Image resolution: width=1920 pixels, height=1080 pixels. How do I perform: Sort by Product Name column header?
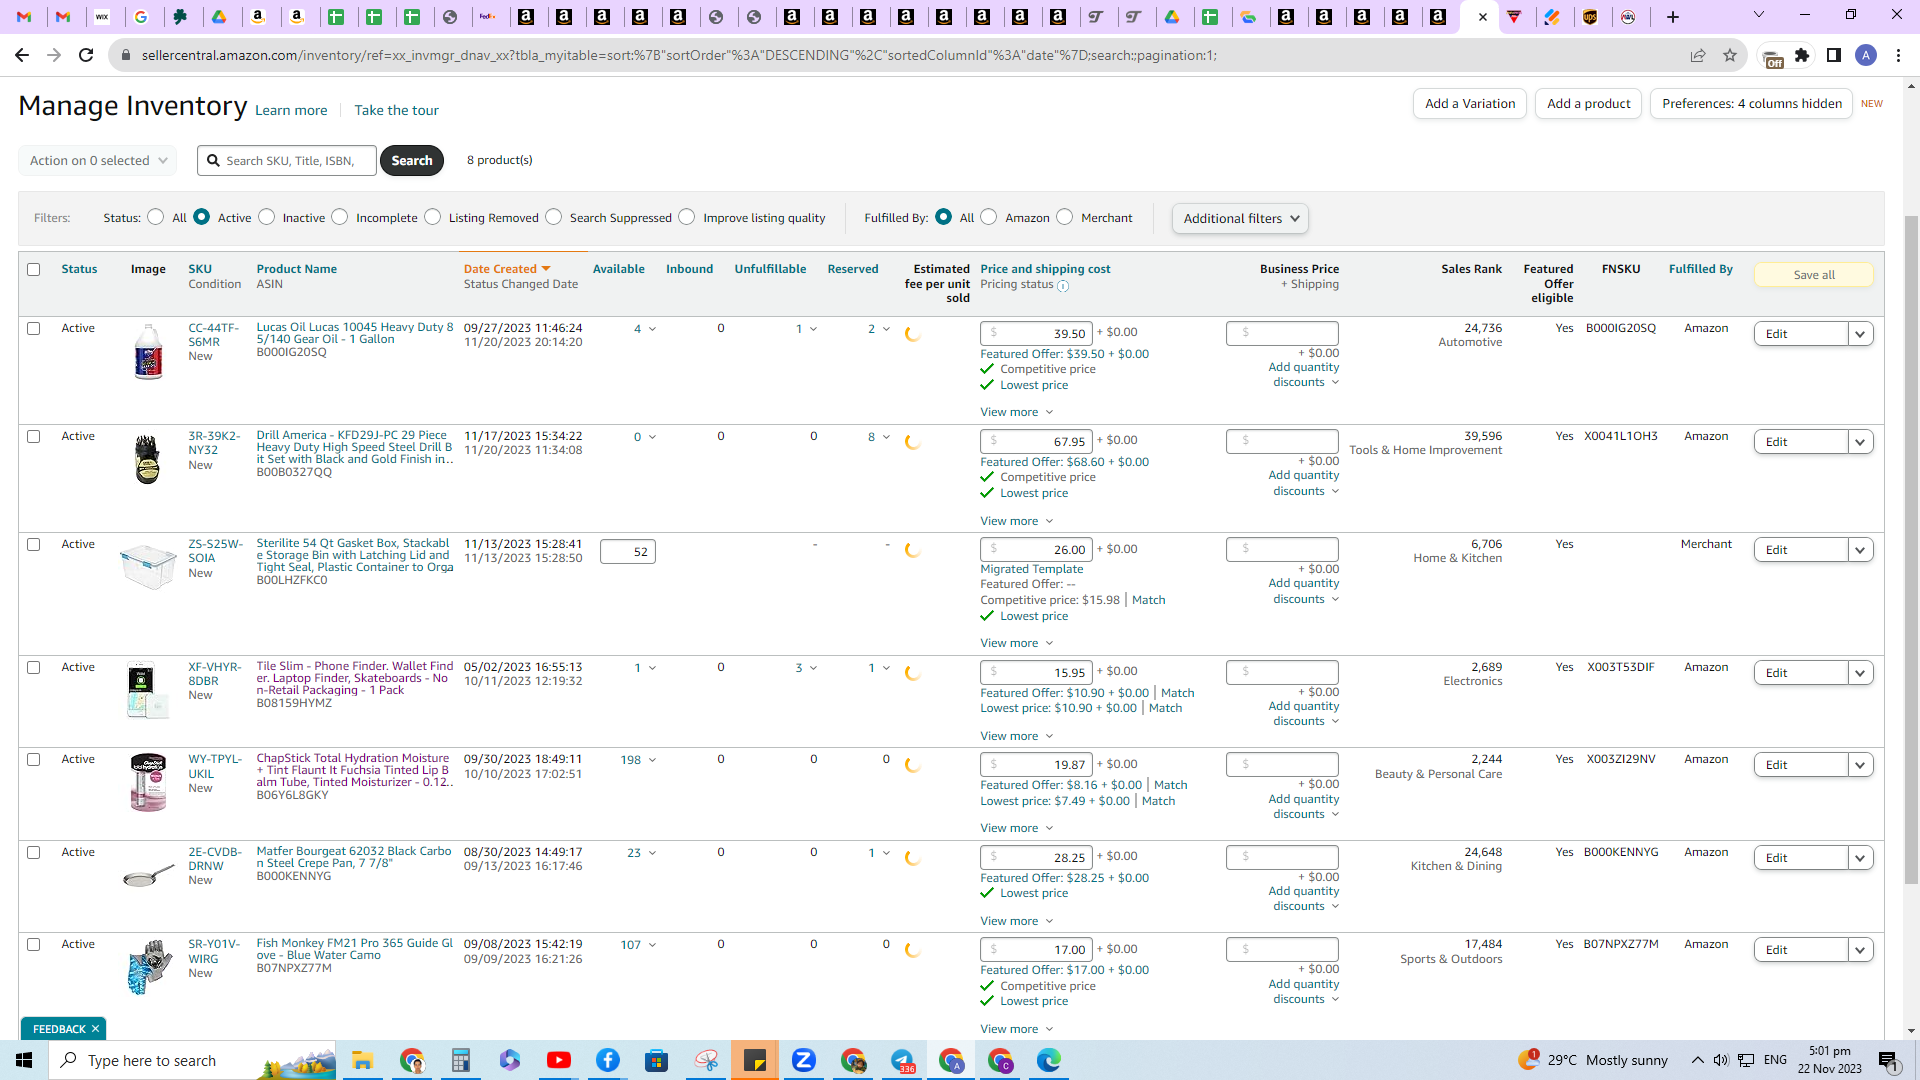pos(296,269)
